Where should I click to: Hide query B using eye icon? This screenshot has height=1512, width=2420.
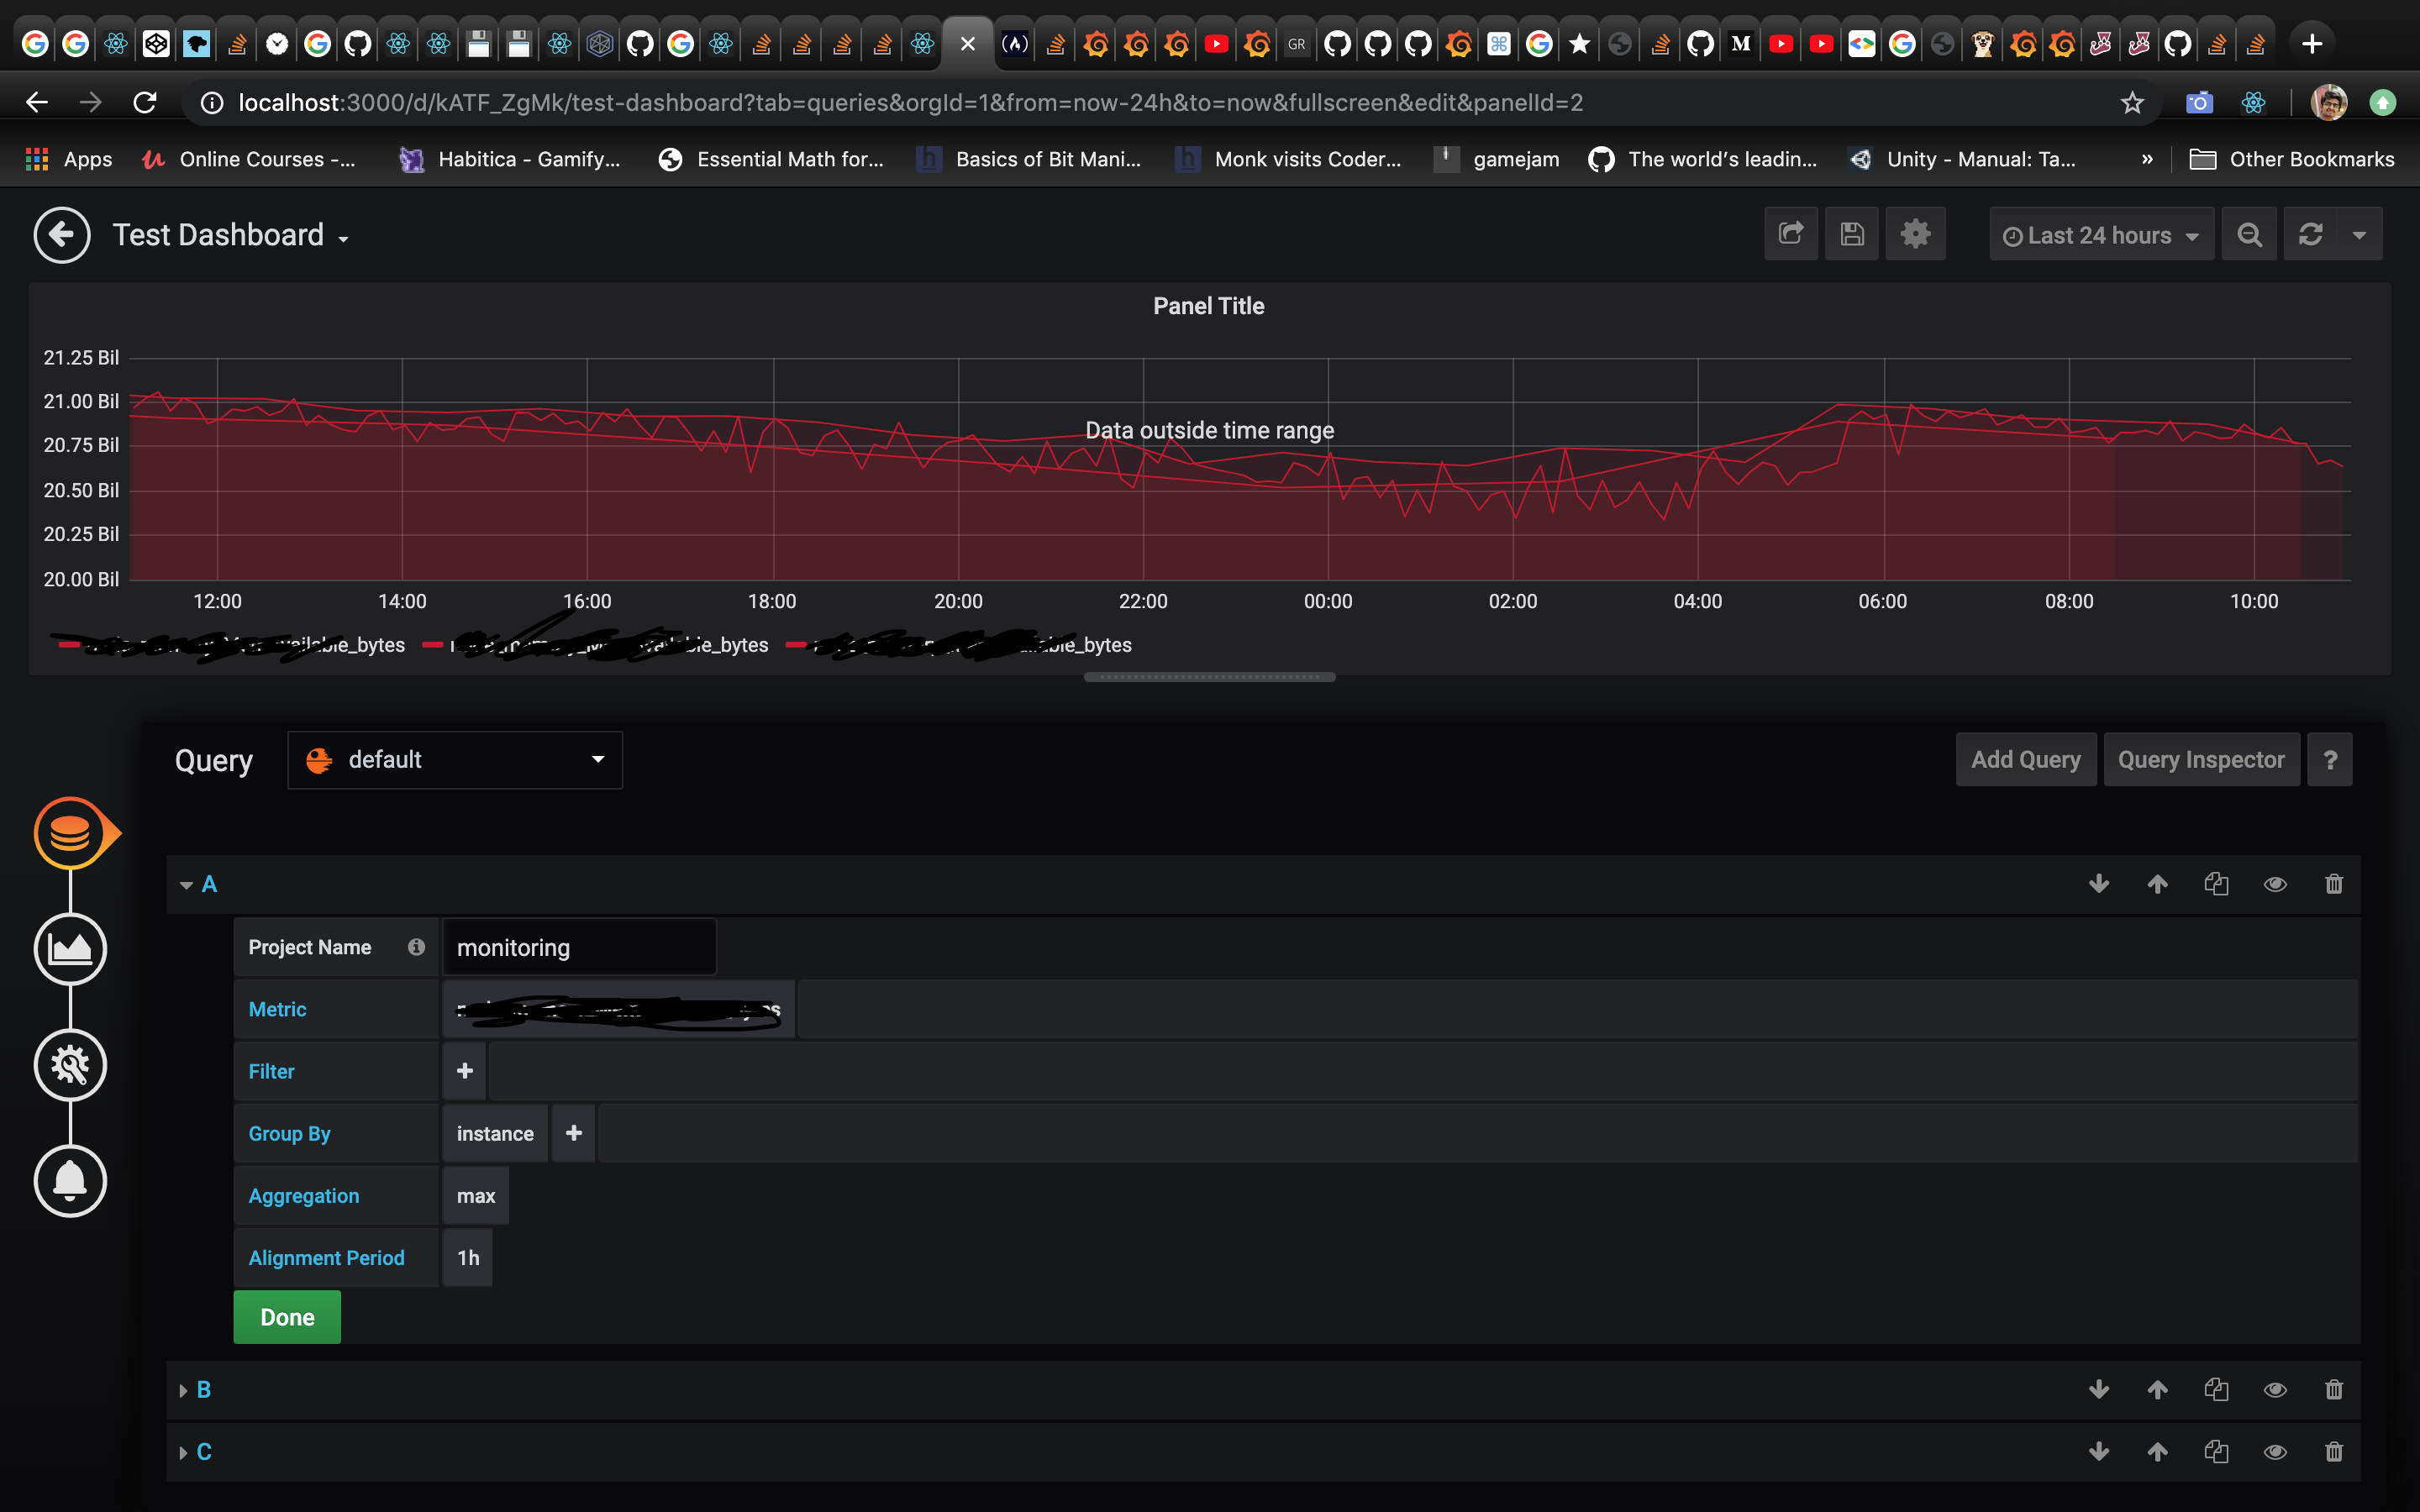coord(2275,1390)
